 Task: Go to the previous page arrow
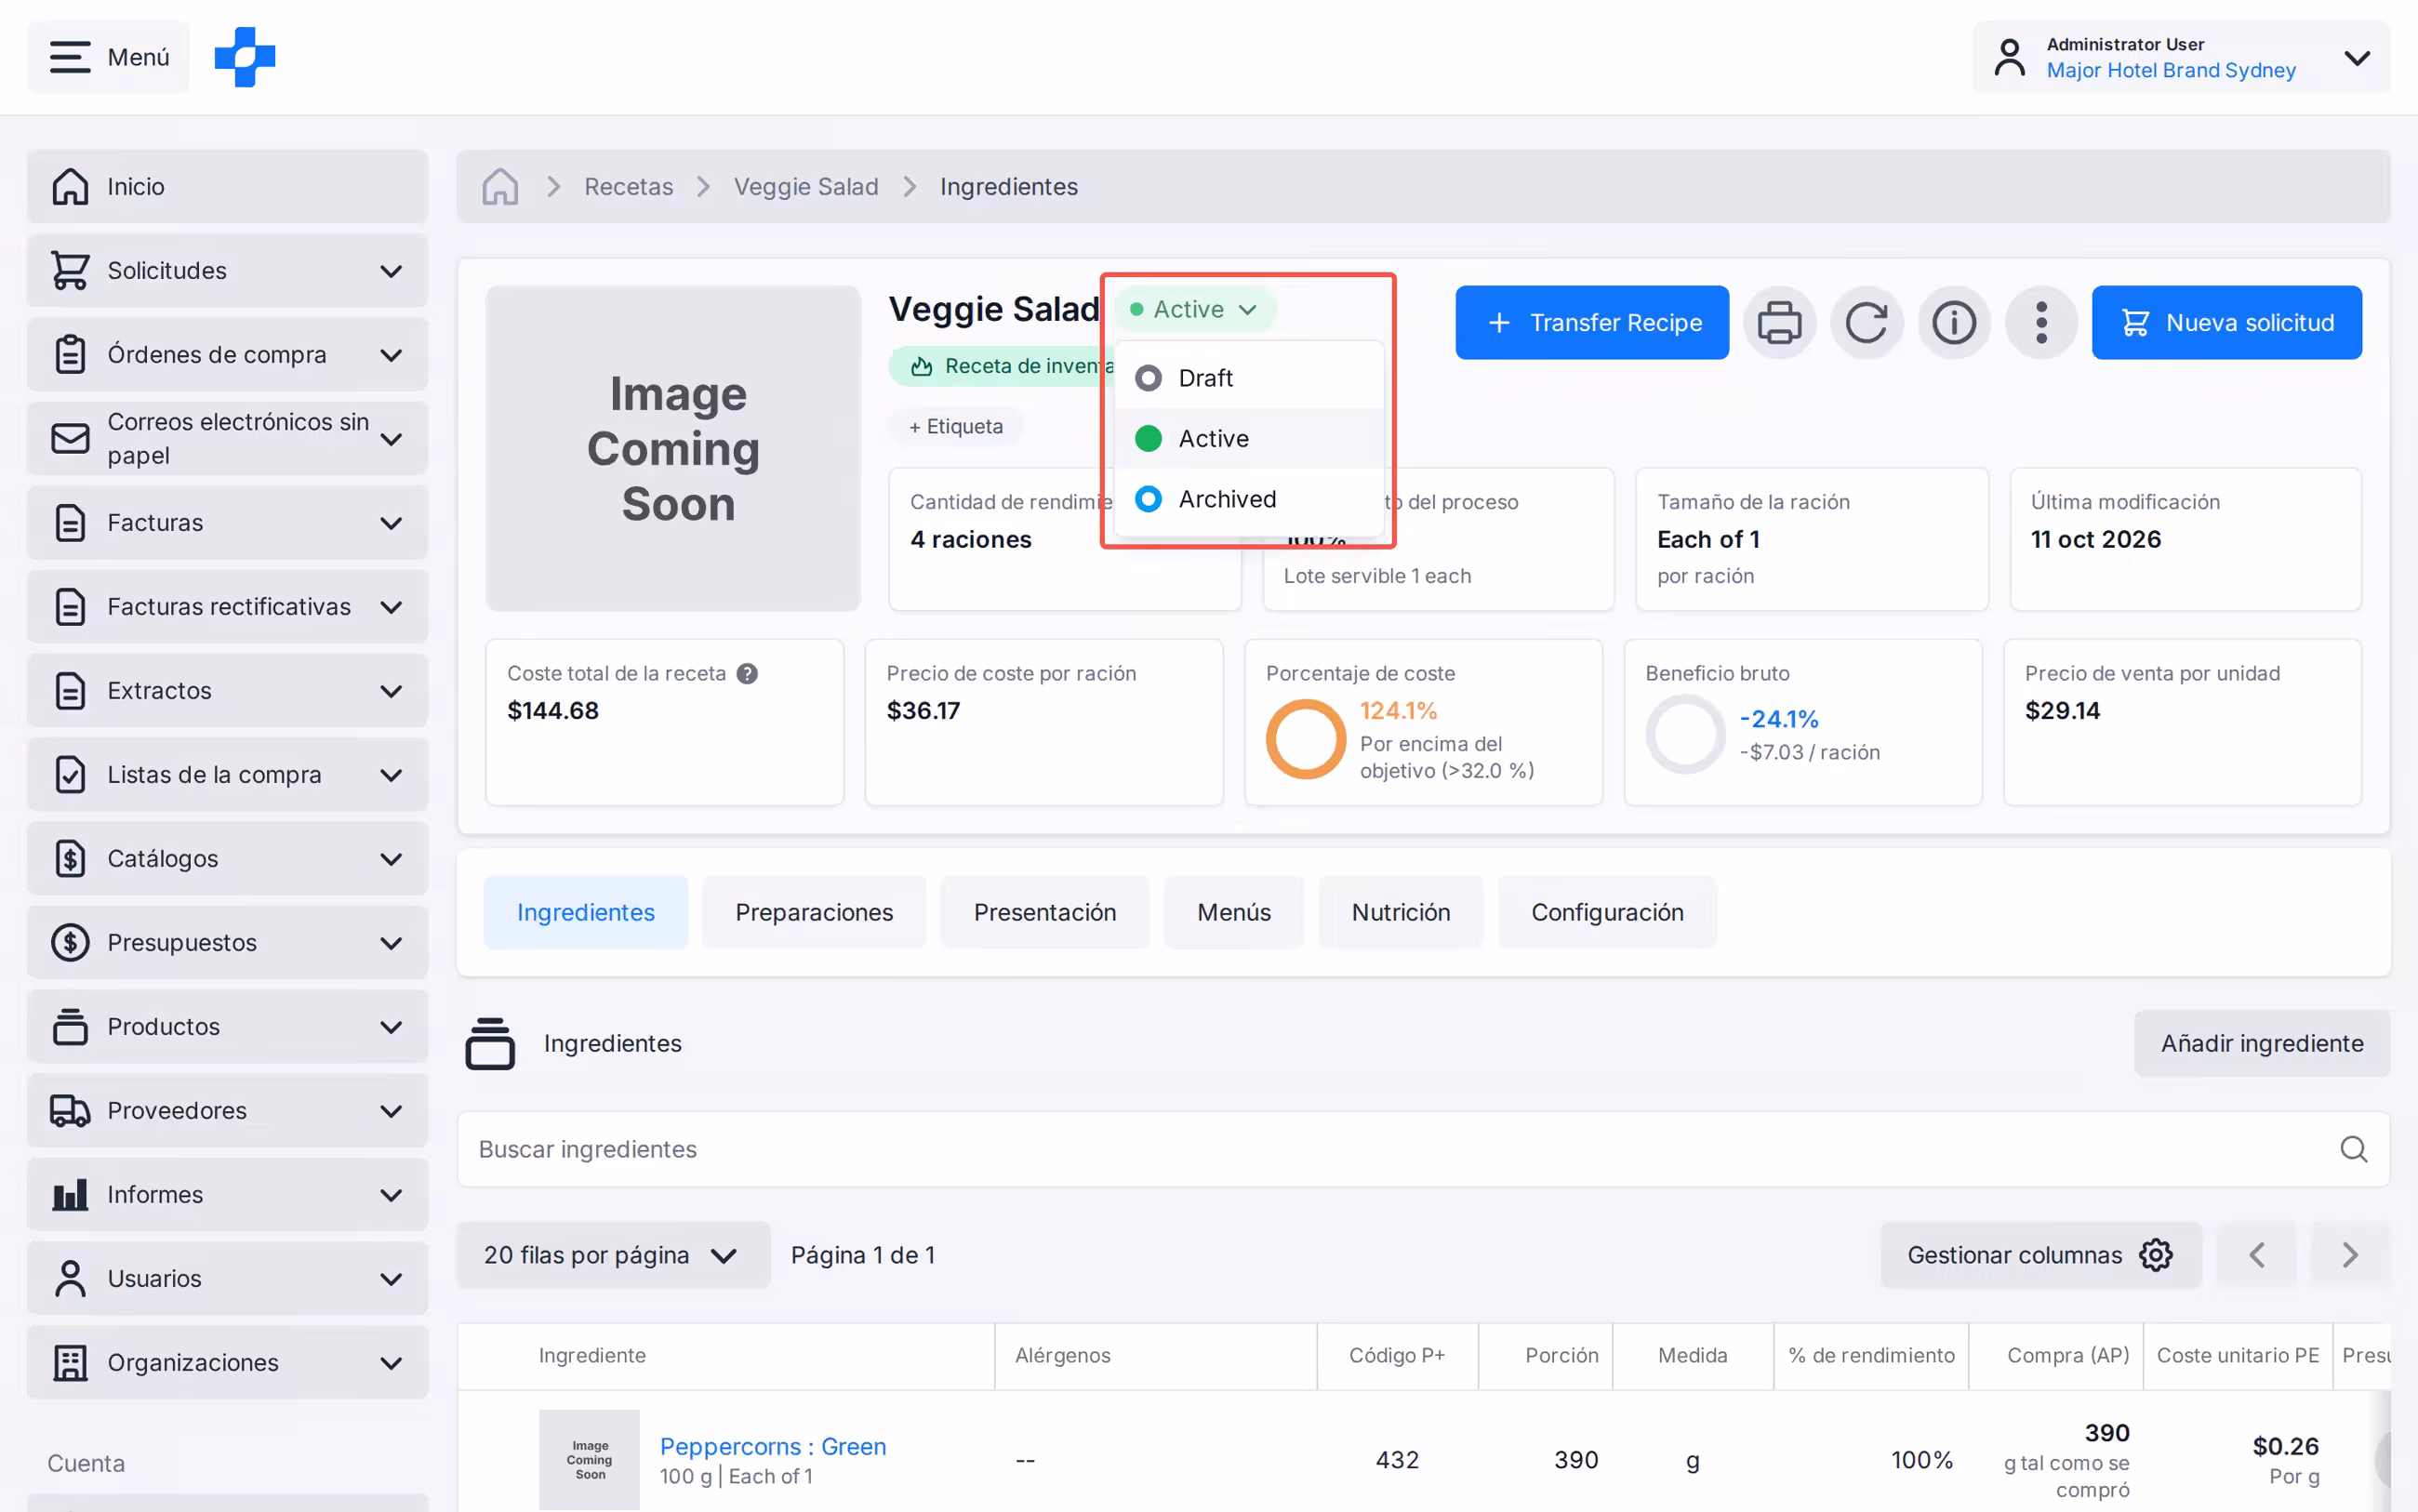(x=2256, y=1254)
